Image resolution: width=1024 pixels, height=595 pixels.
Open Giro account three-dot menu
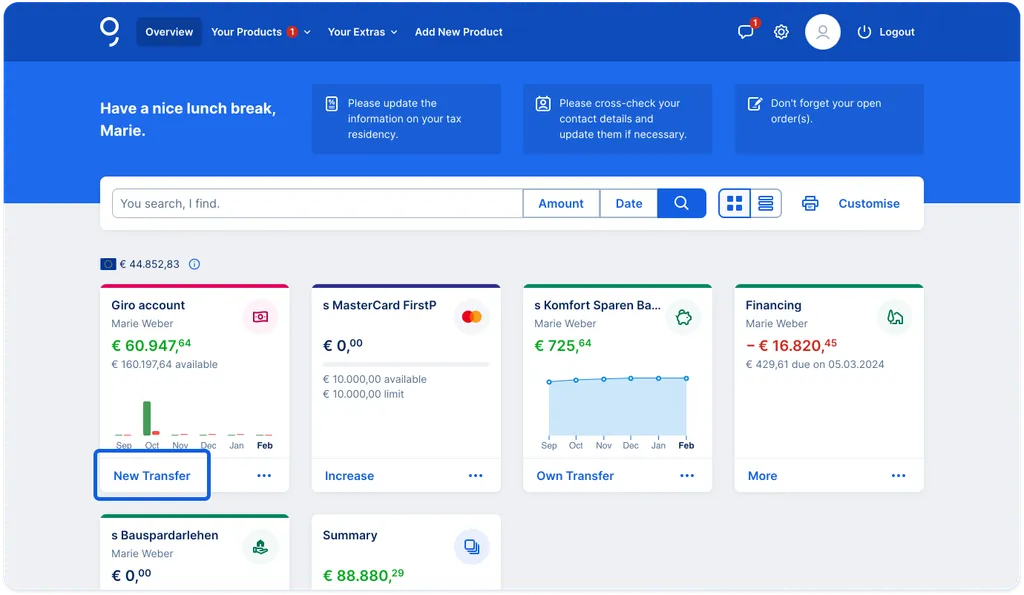coord(264,475)
